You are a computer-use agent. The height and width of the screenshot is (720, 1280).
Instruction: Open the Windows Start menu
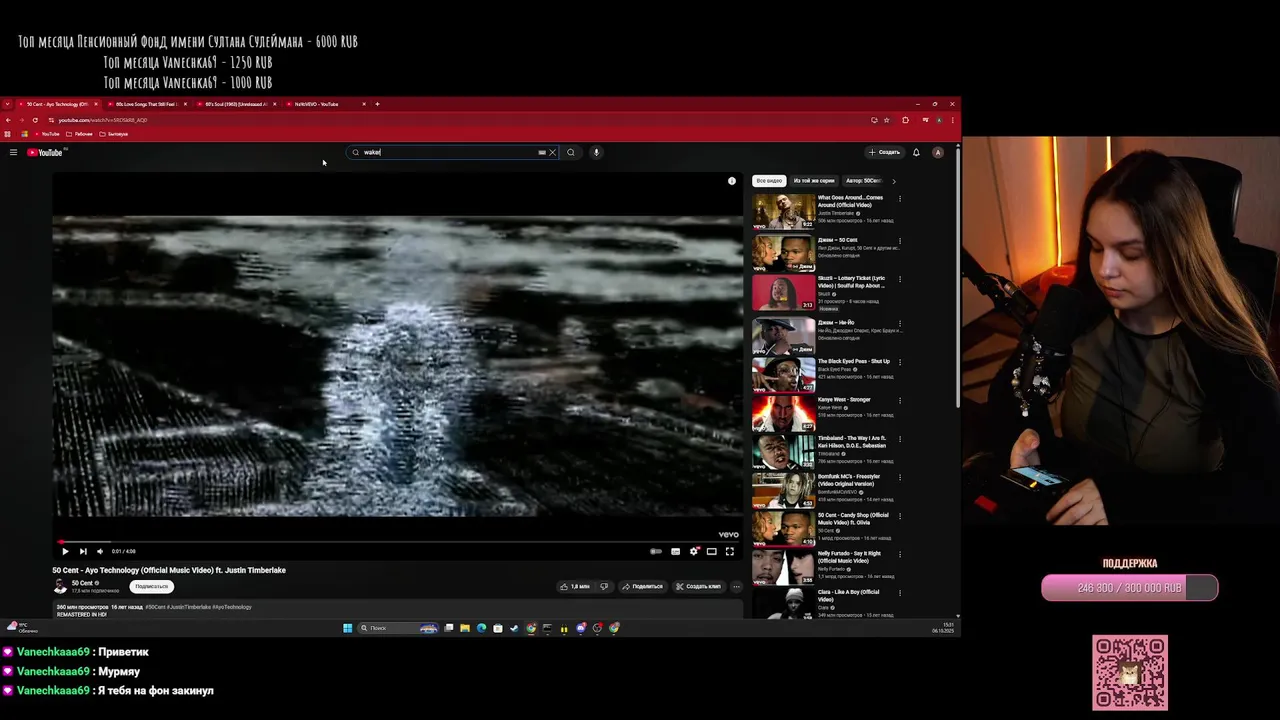tap(348, 628)
